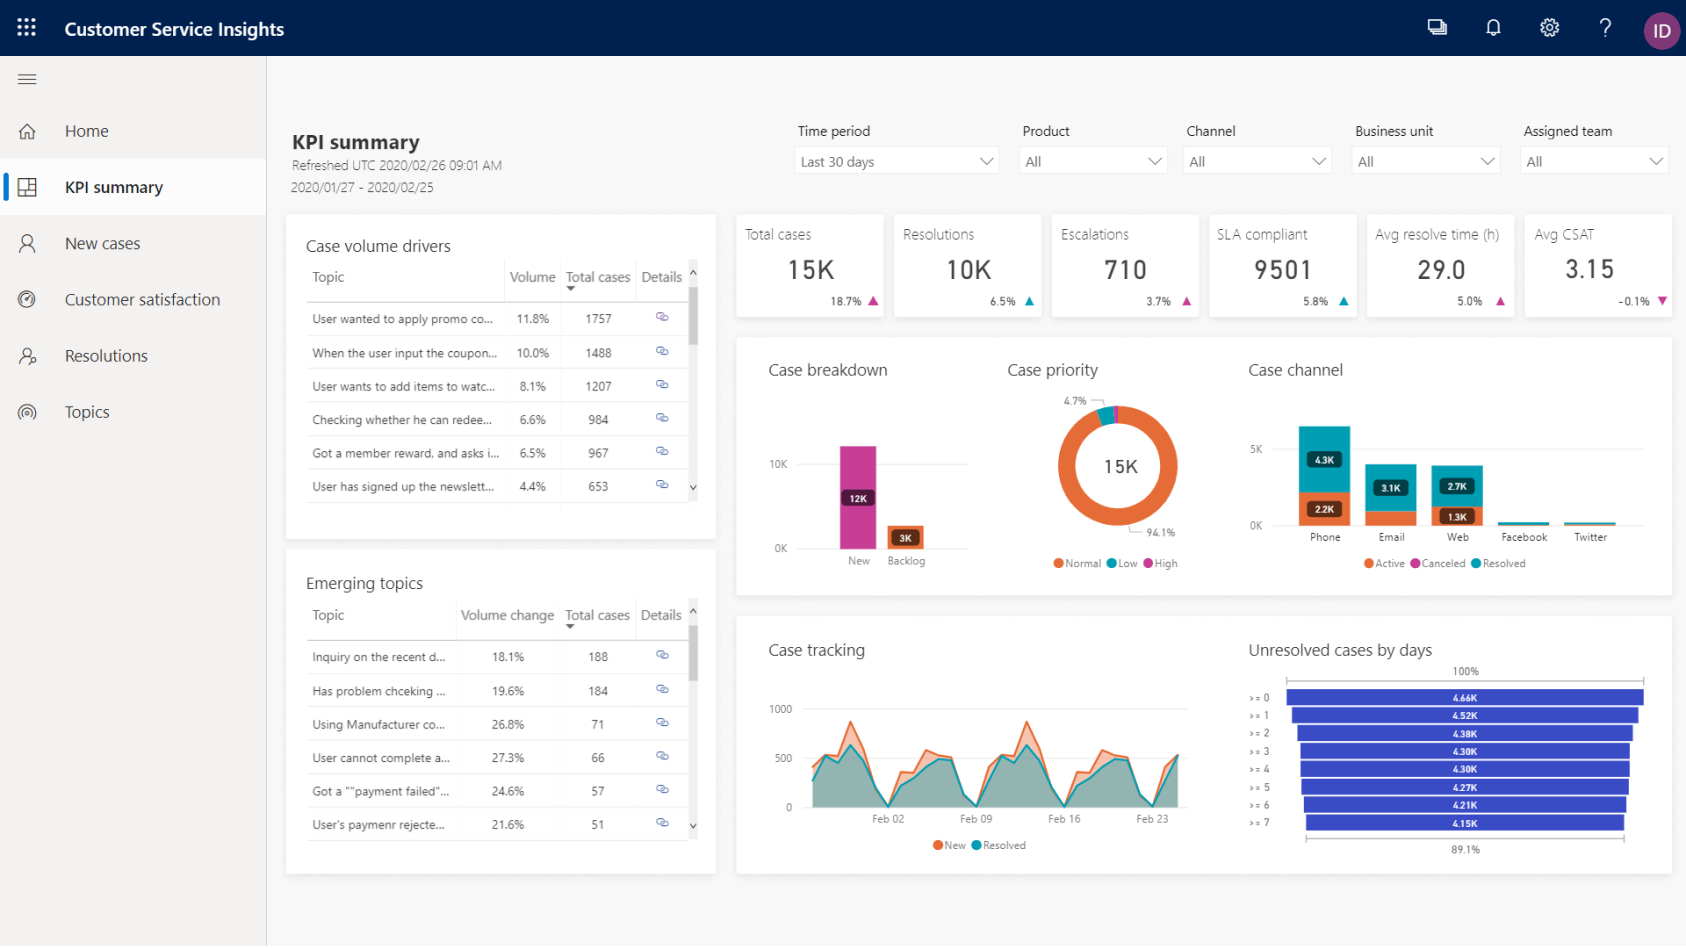Image resolution: width=1686 pixels, height=948 pixels.
Task: Click the New bar in Case breakdown
Action: 858,497
